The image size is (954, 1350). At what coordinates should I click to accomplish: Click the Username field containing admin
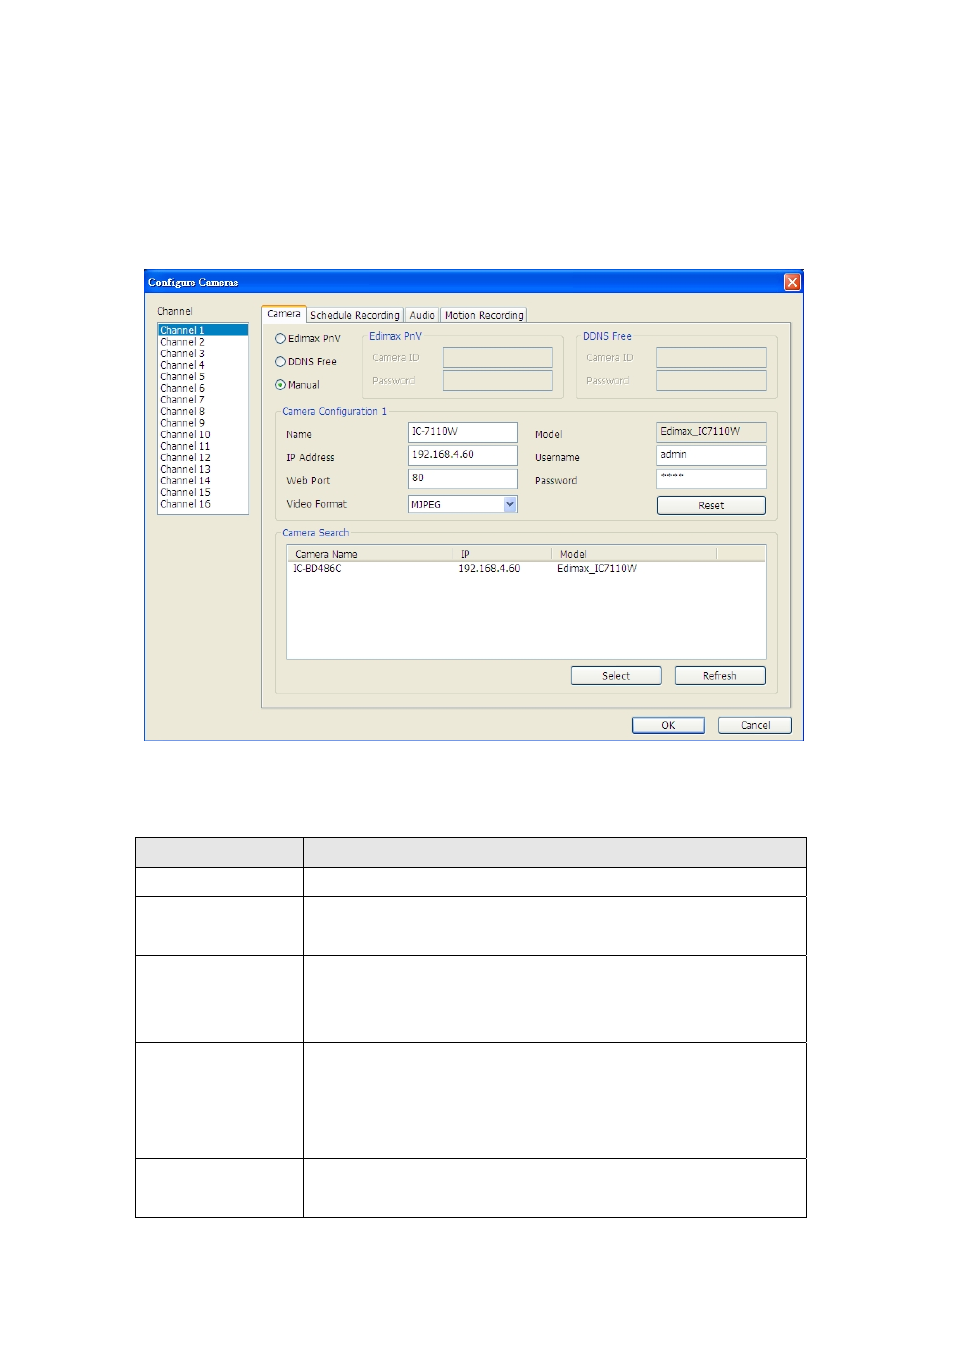click(x=711, y=455)
